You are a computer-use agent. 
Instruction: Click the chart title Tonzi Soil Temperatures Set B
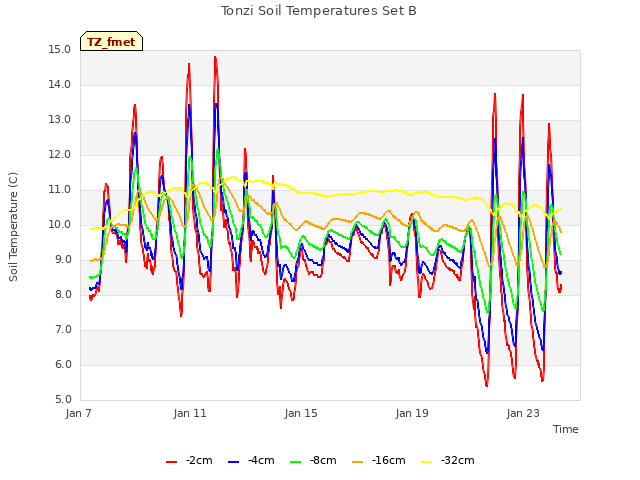point(318,11)
